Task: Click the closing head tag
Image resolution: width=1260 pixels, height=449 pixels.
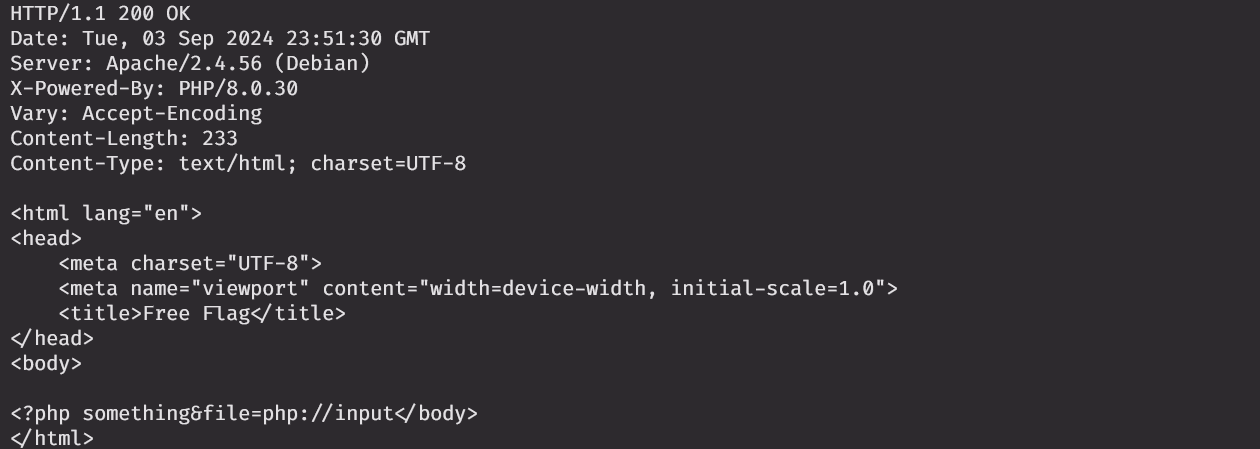Action: click(52, 339)
